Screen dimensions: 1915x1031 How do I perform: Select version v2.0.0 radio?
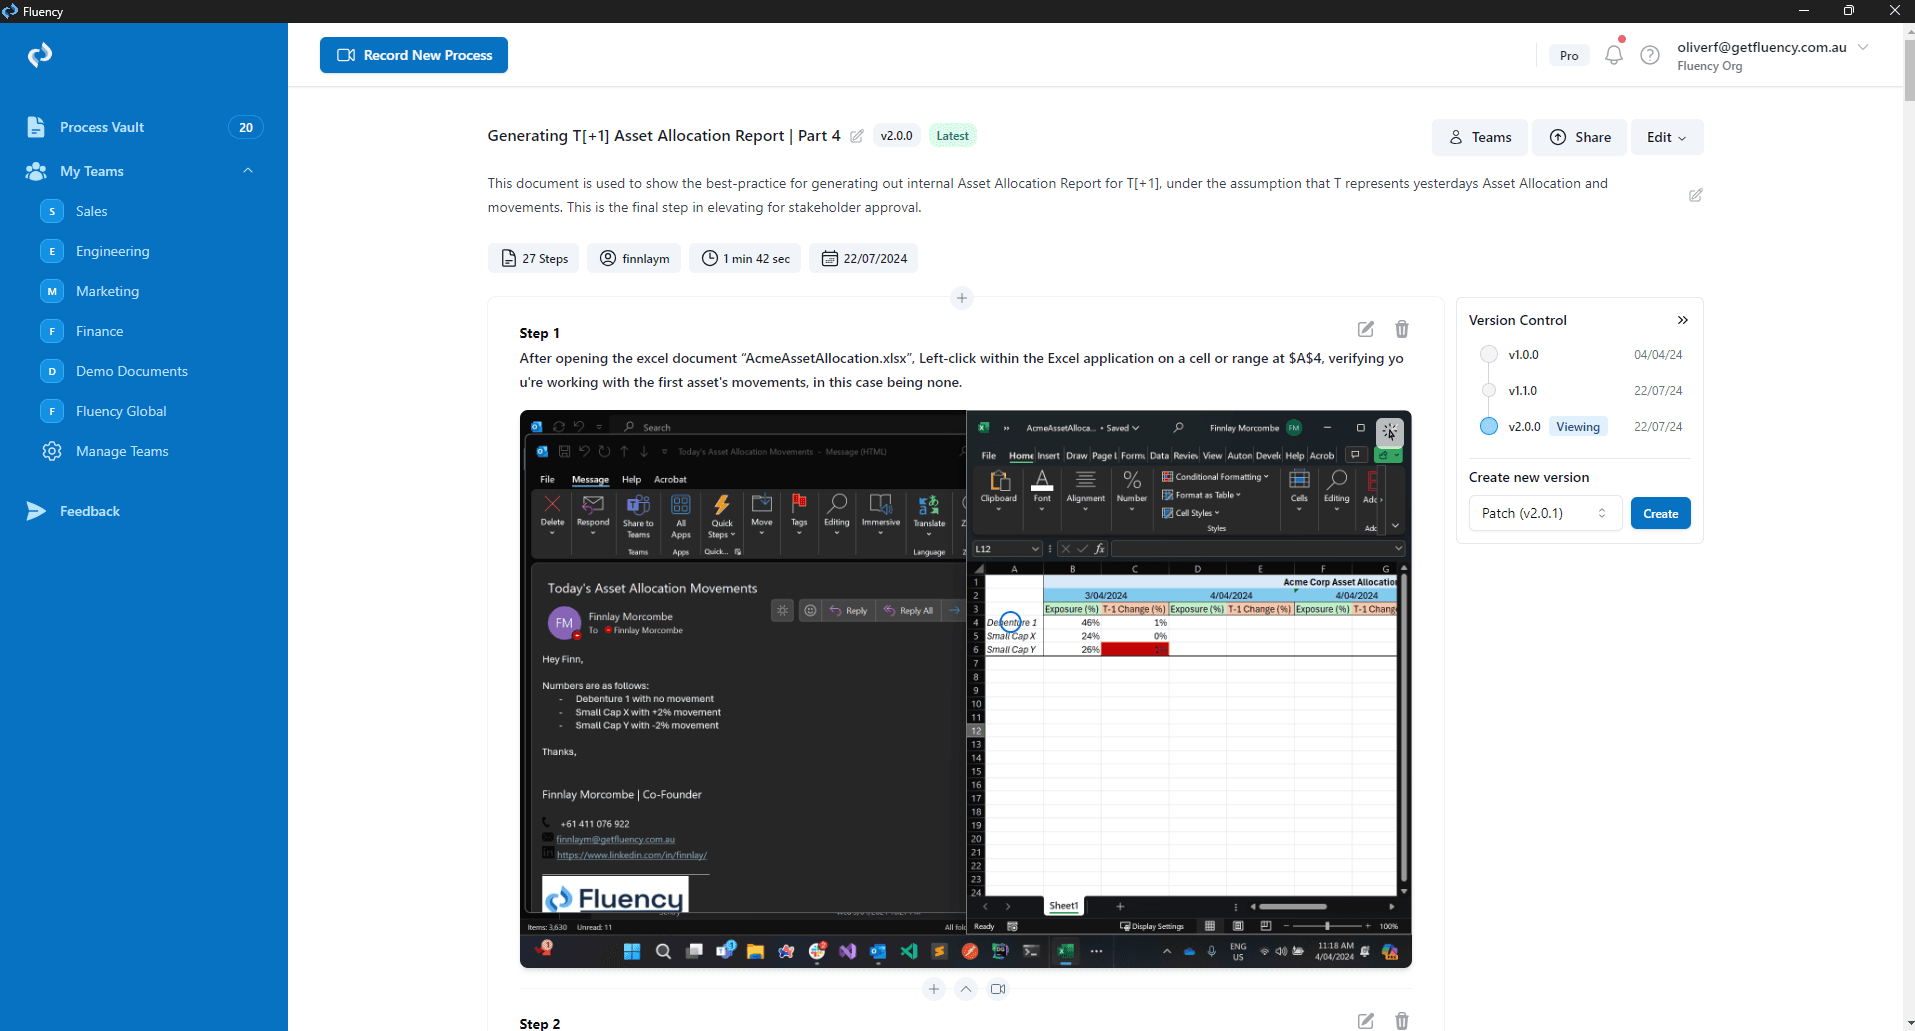(x=1489, y=426)
